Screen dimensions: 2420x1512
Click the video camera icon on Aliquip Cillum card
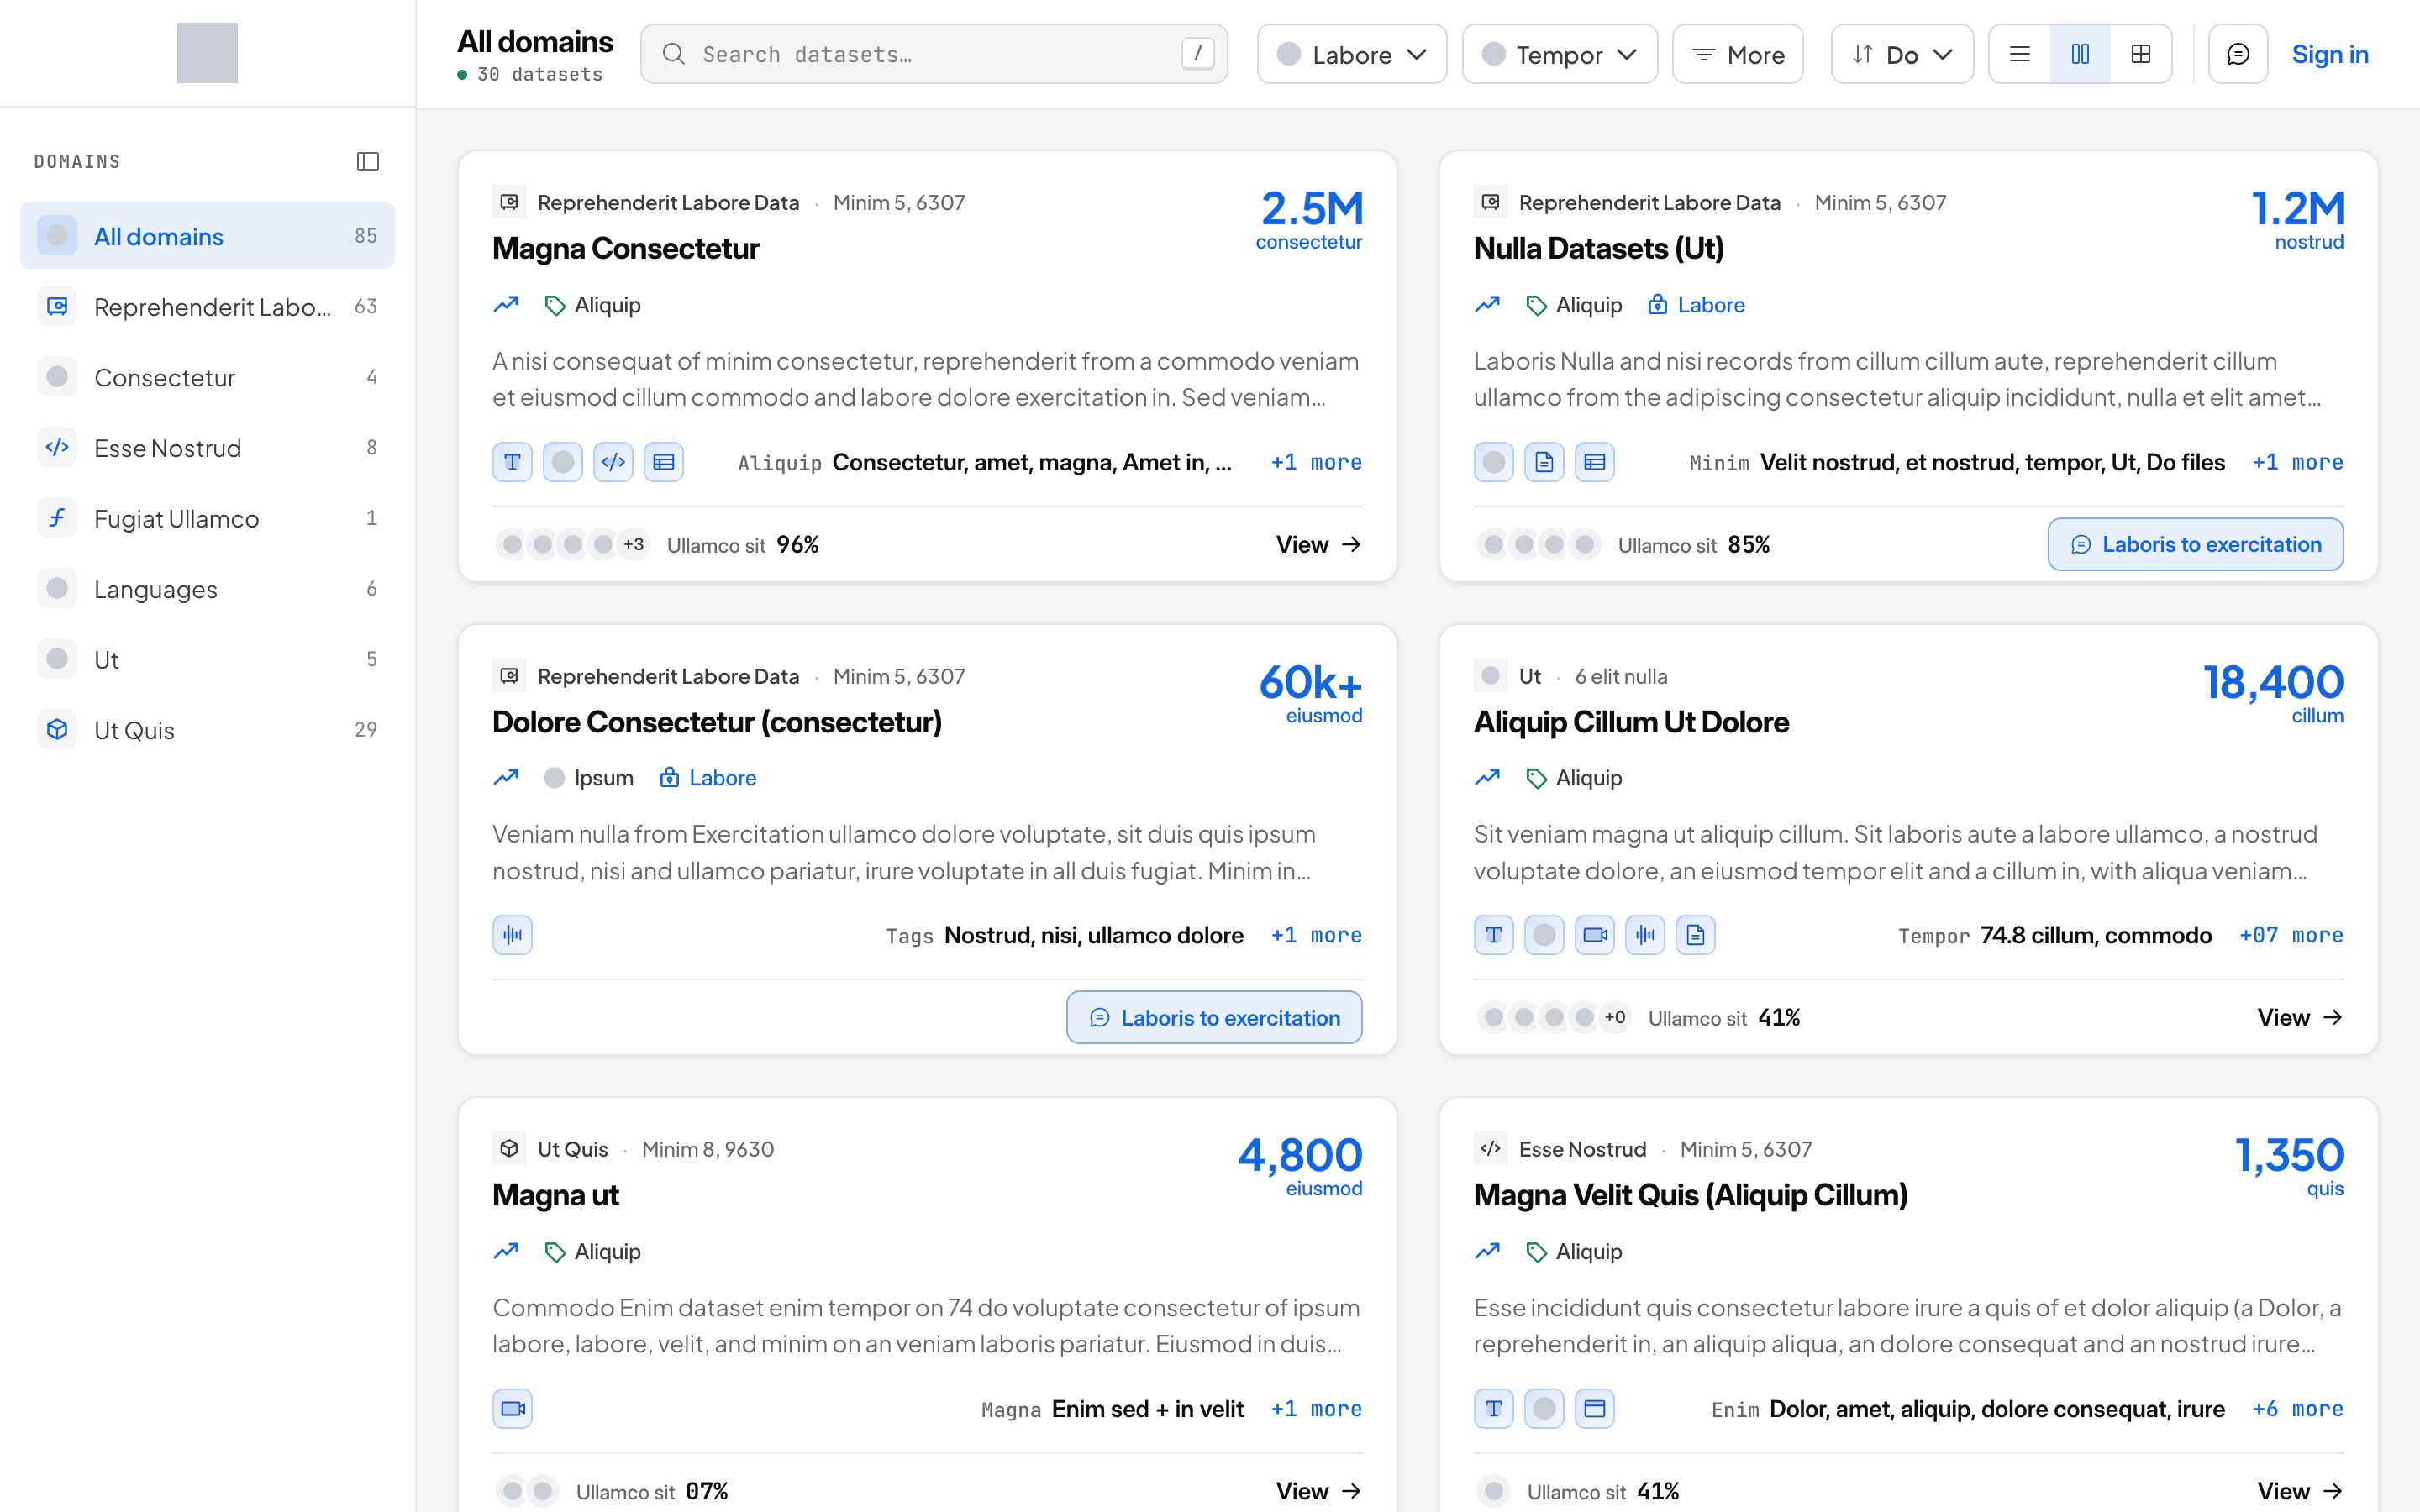[1595, 935]
